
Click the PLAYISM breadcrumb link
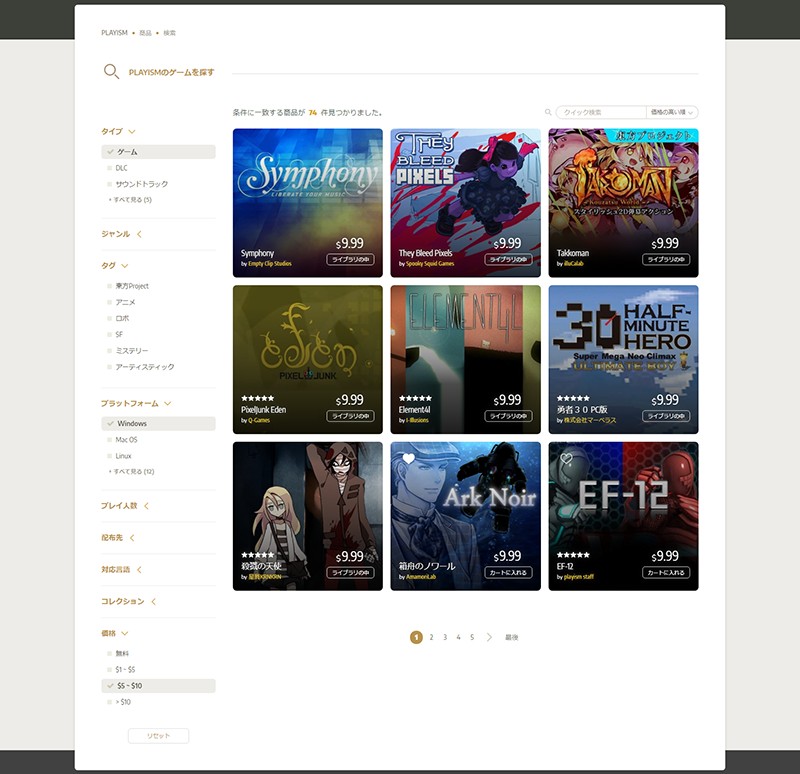114,33
